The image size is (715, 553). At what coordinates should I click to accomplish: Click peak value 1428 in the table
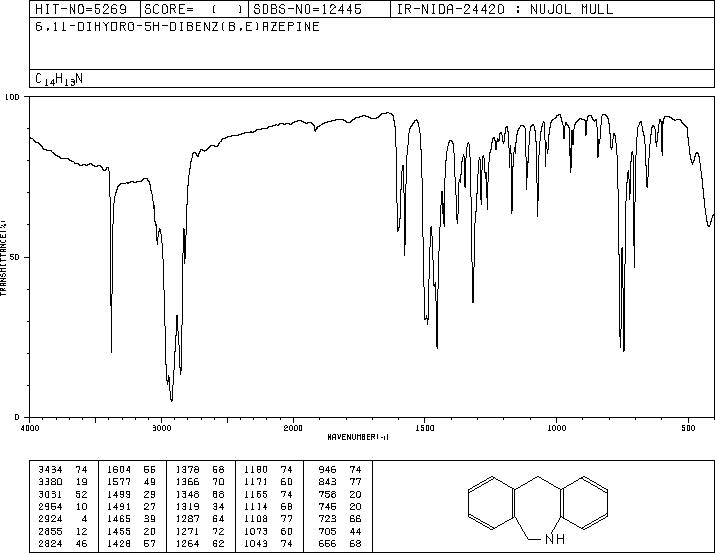[119, 543]
